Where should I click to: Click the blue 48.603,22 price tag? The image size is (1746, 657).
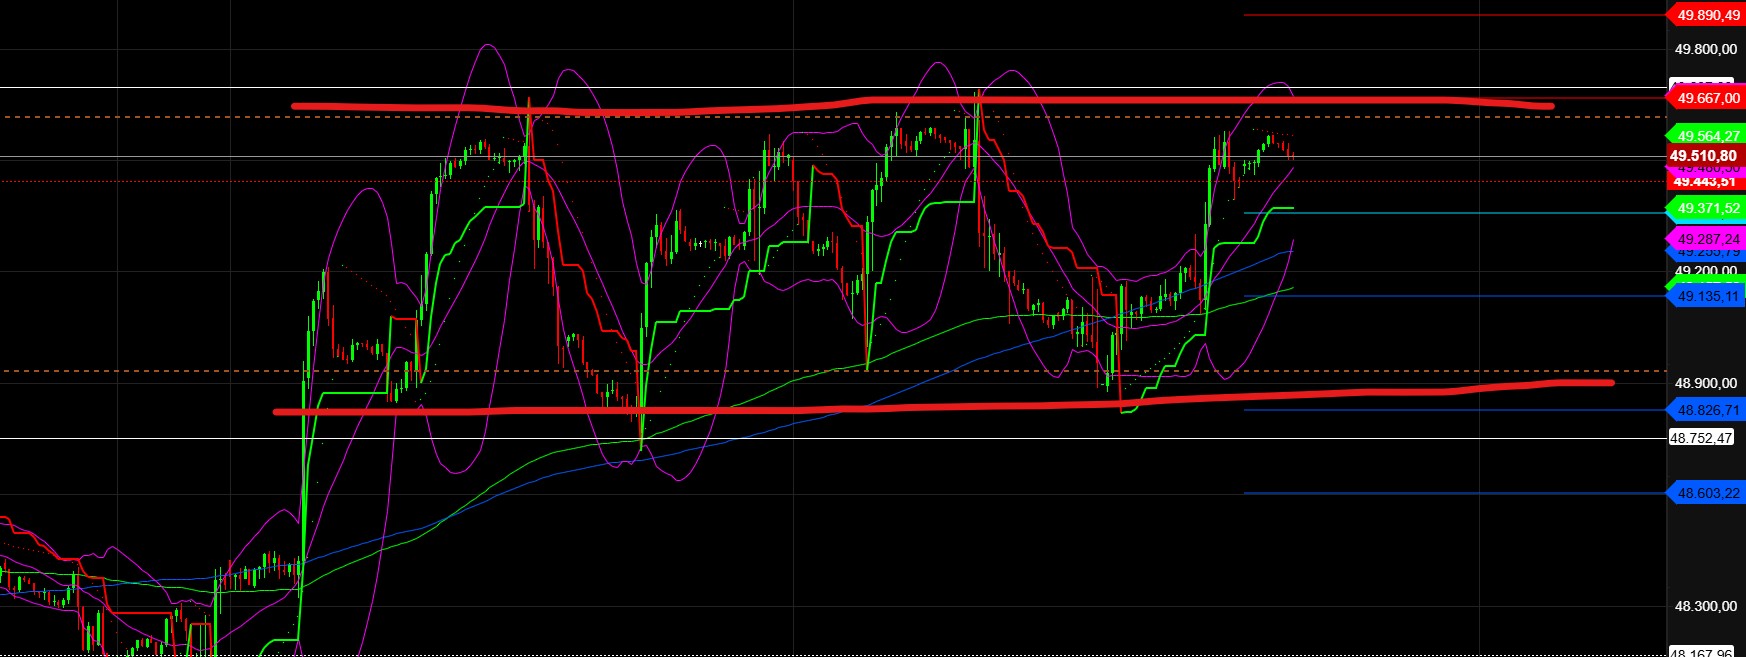1707,493
